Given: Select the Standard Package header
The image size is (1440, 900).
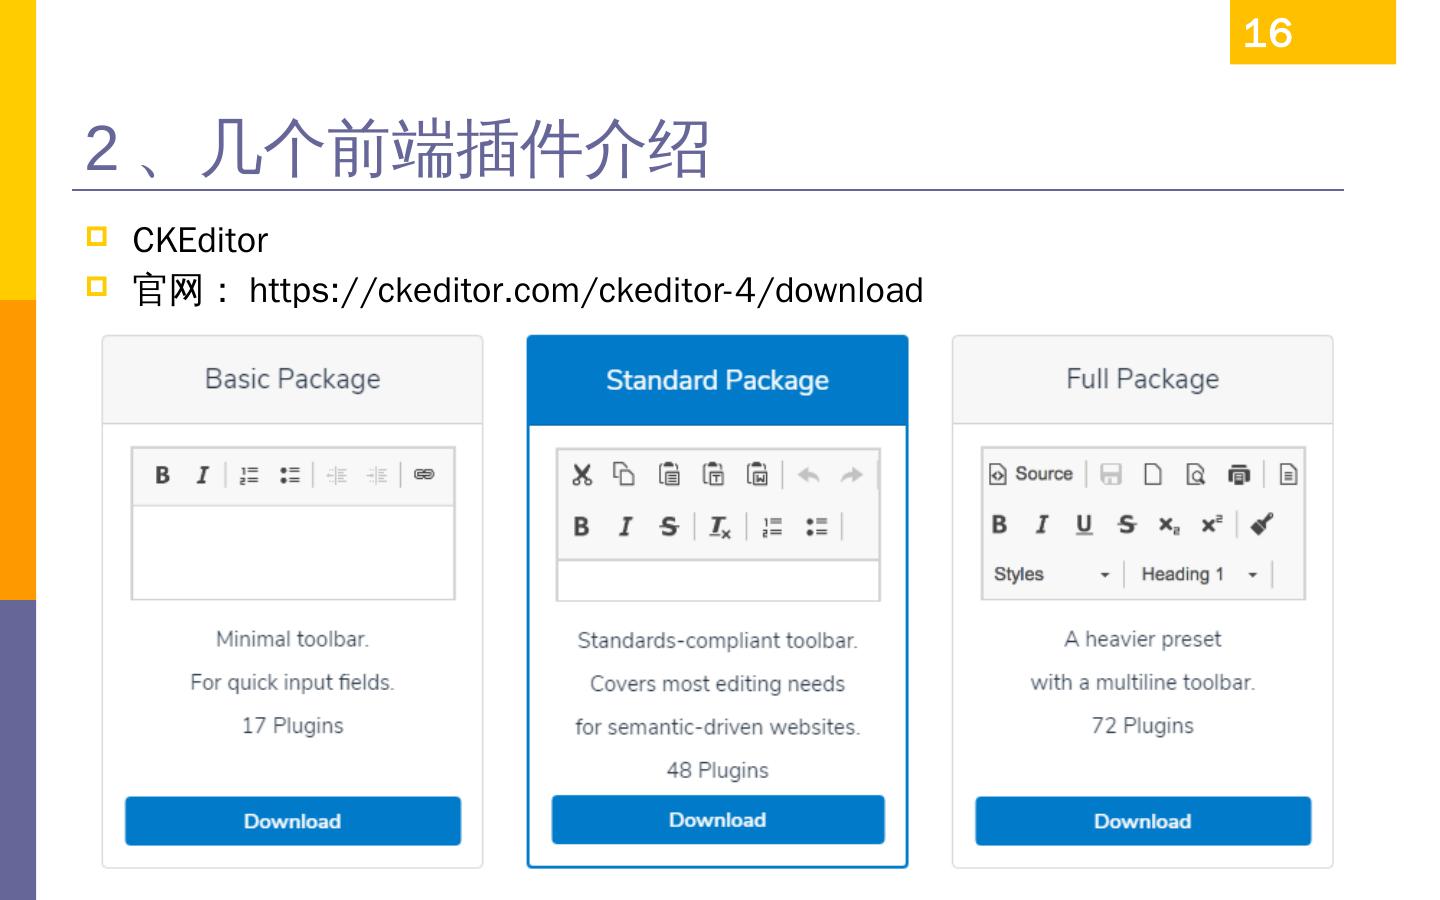Looking at the screenshot, I should coord(718,381).
